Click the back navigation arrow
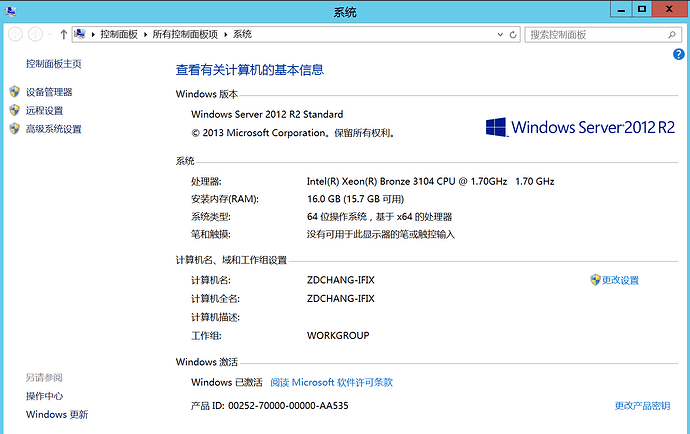 (x=15, y=34)
